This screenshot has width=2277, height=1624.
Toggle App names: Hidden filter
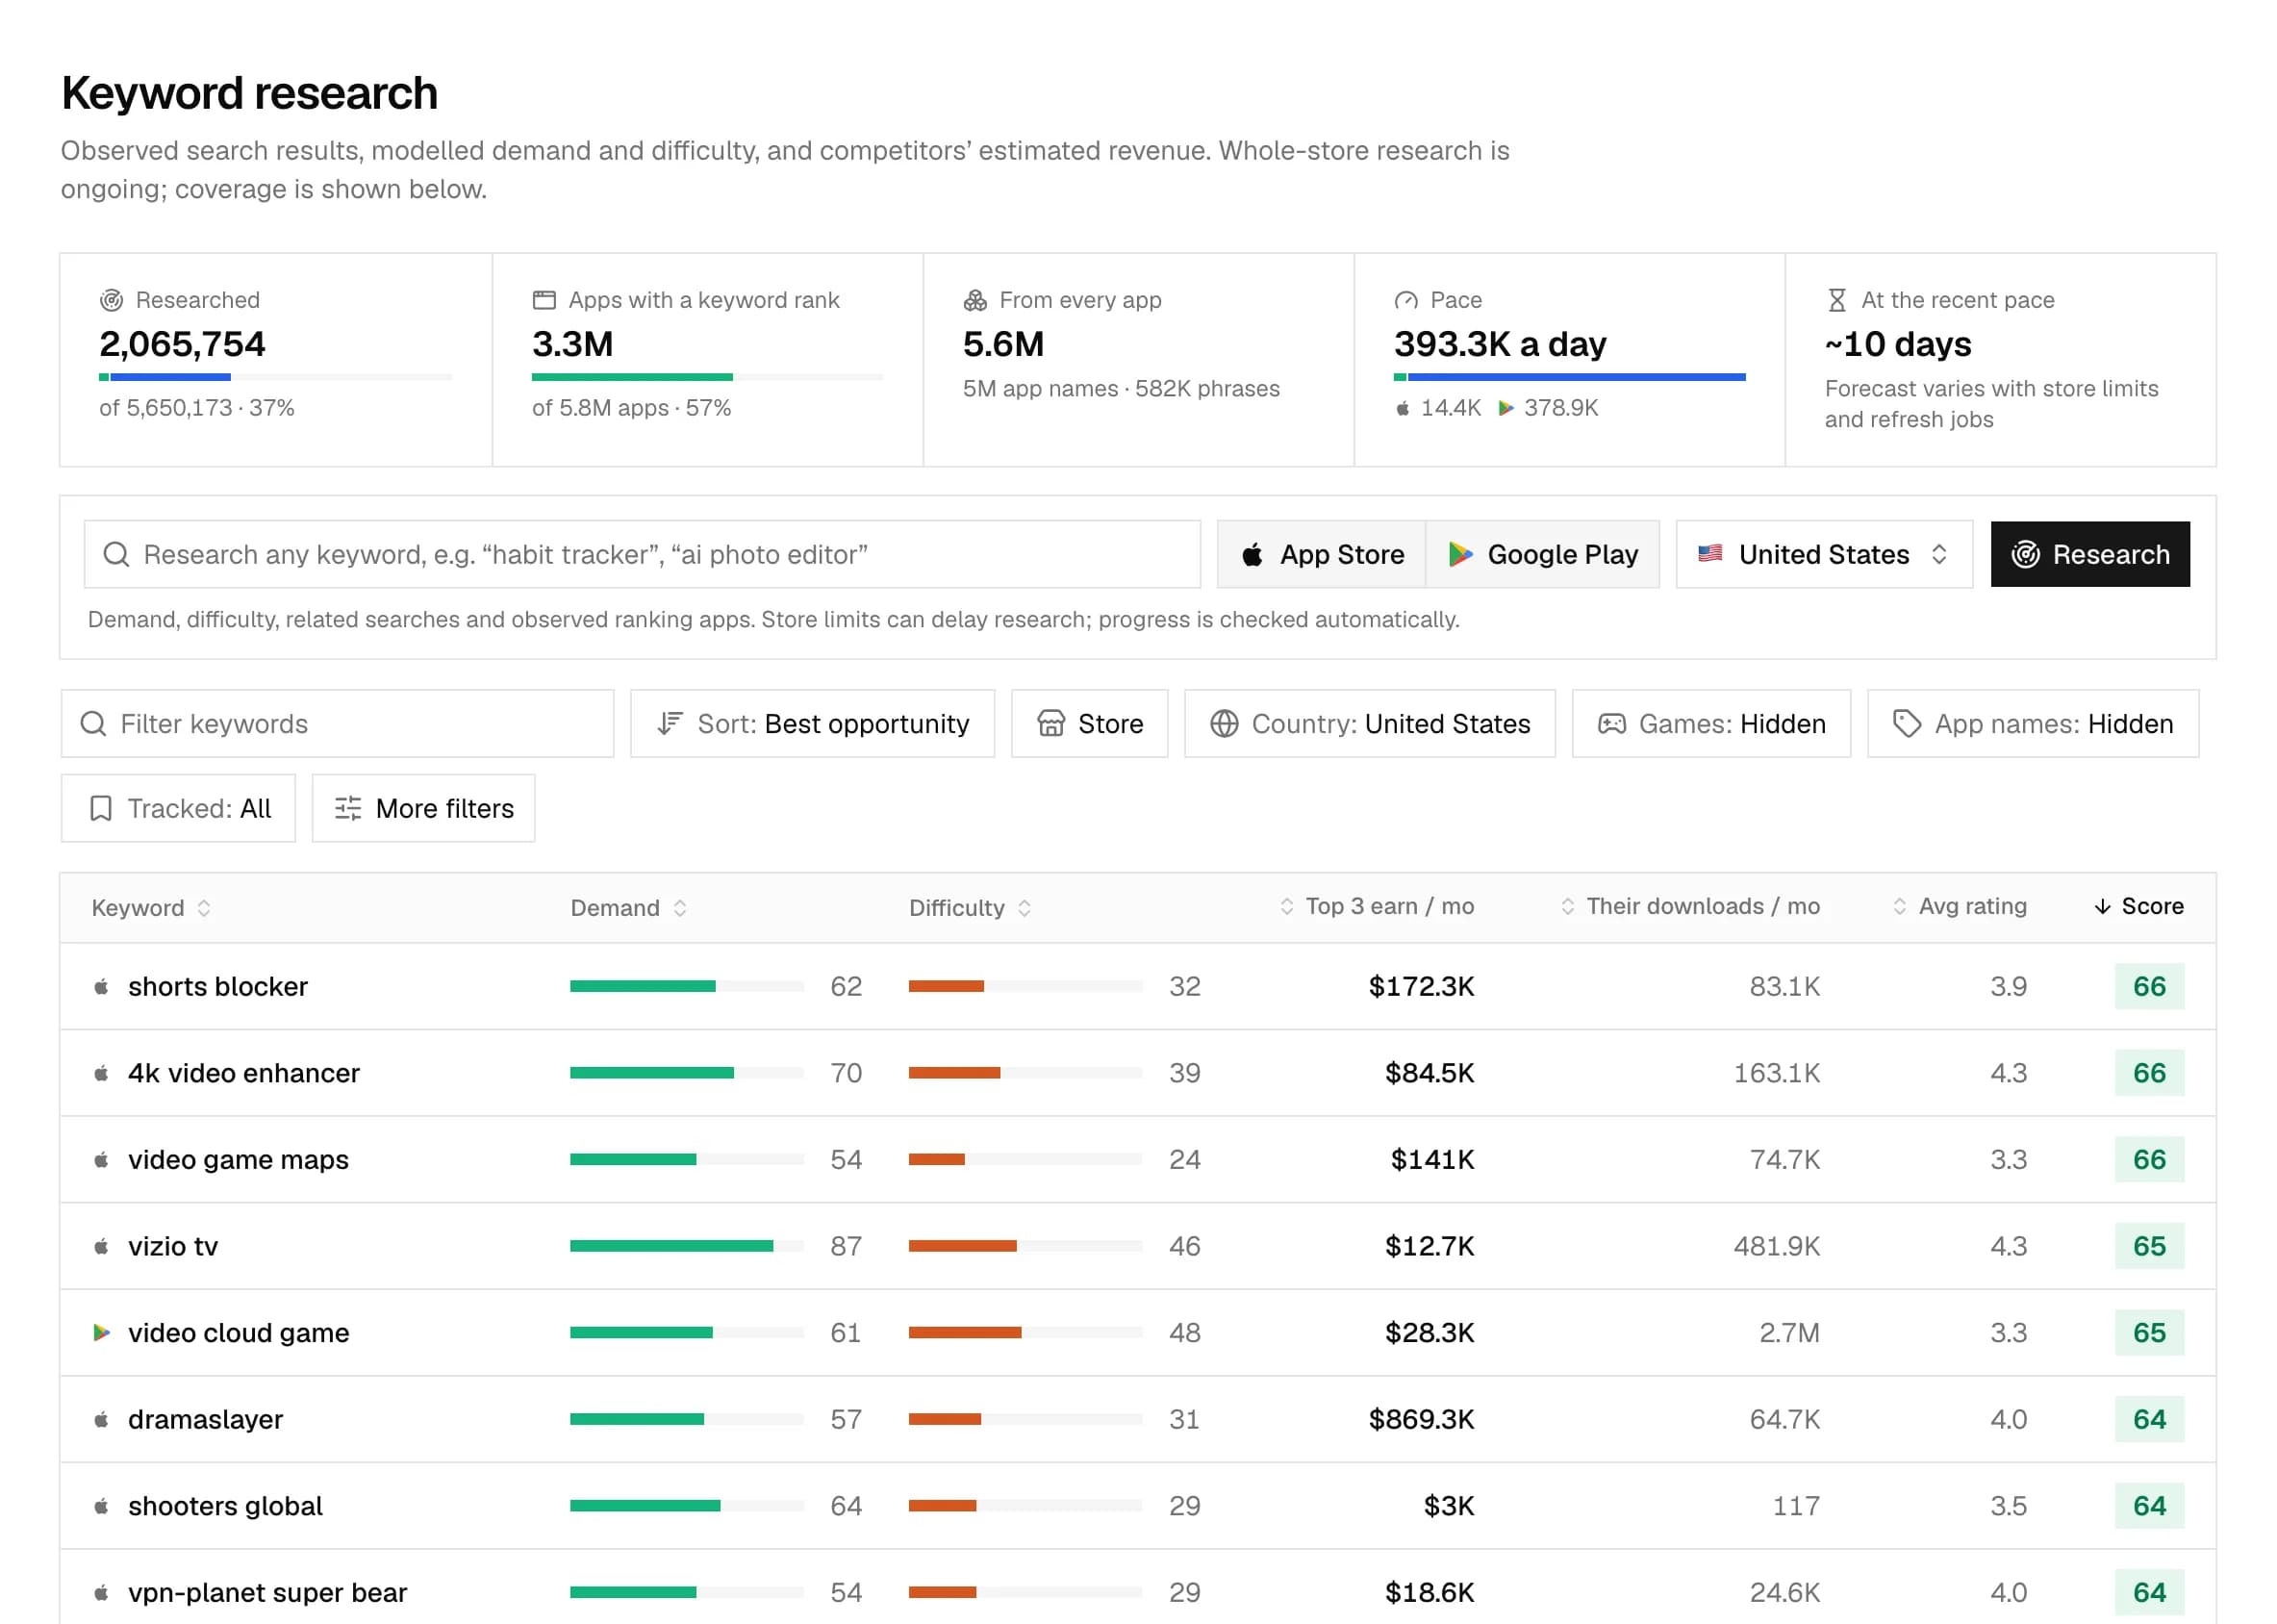[2033, 724]
